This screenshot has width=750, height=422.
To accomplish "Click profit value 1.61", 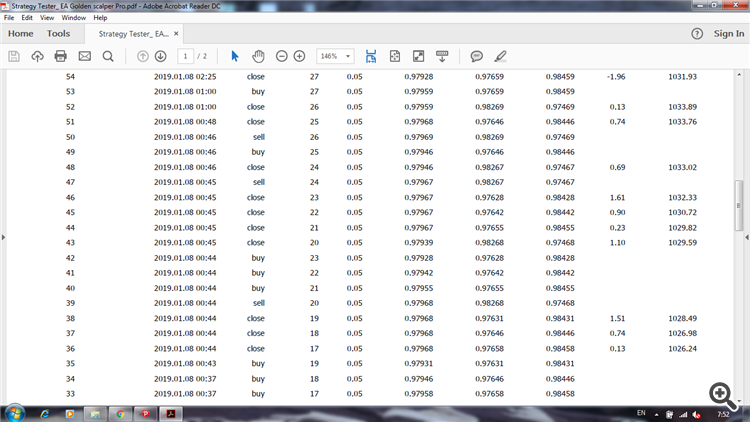I will point(618,198).
